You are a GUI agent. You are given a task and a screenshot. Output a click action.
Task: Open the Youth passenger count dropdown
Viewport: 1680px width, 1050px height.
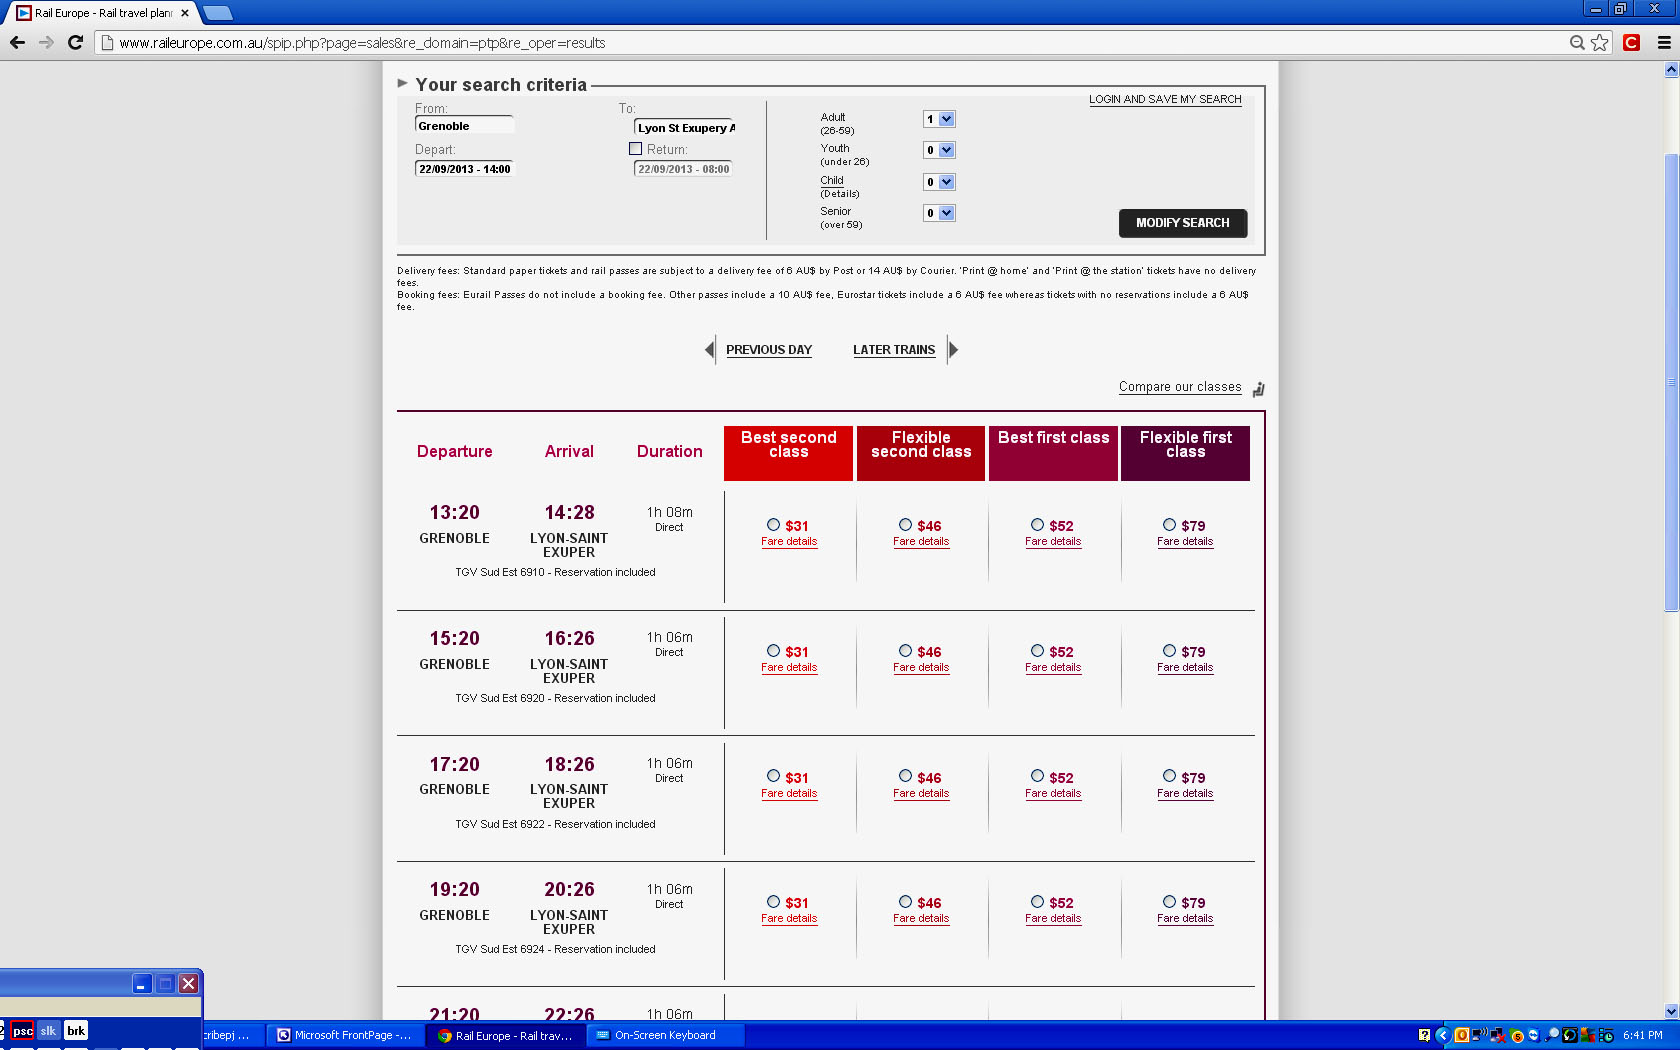point(939,150)
